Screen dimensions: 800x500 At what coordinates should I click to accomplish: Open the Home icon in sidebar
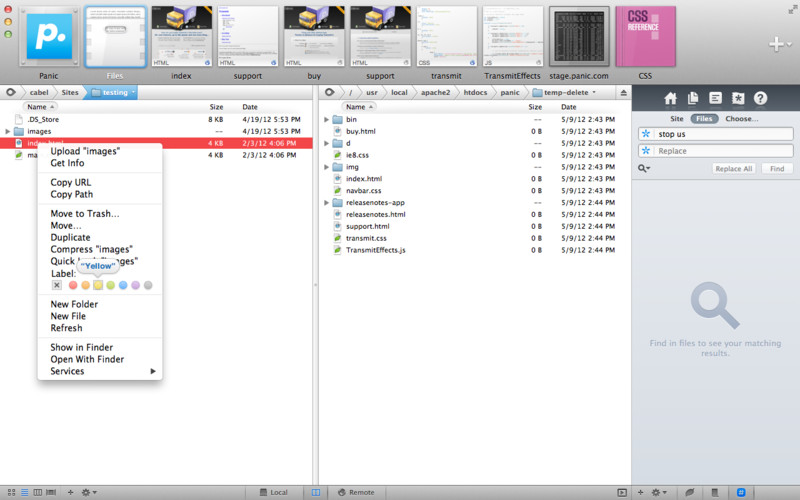click(671, 98)
